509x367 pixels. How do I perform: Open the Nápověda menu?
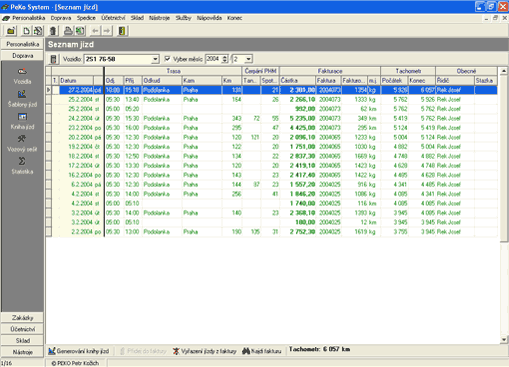[209, 18]
